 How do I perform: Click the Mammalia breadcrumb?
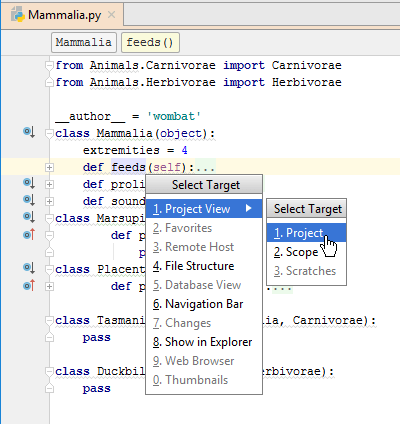(84, 42)
